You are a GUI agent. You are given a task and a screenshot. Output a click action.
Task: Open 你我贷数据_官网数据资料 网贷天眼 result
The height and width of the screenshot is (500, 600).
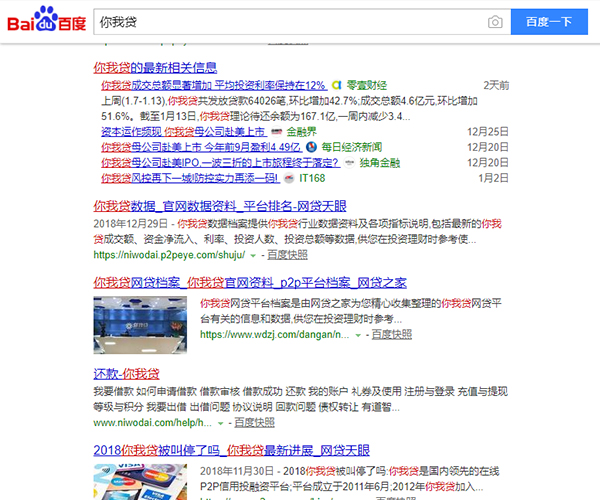216,205
